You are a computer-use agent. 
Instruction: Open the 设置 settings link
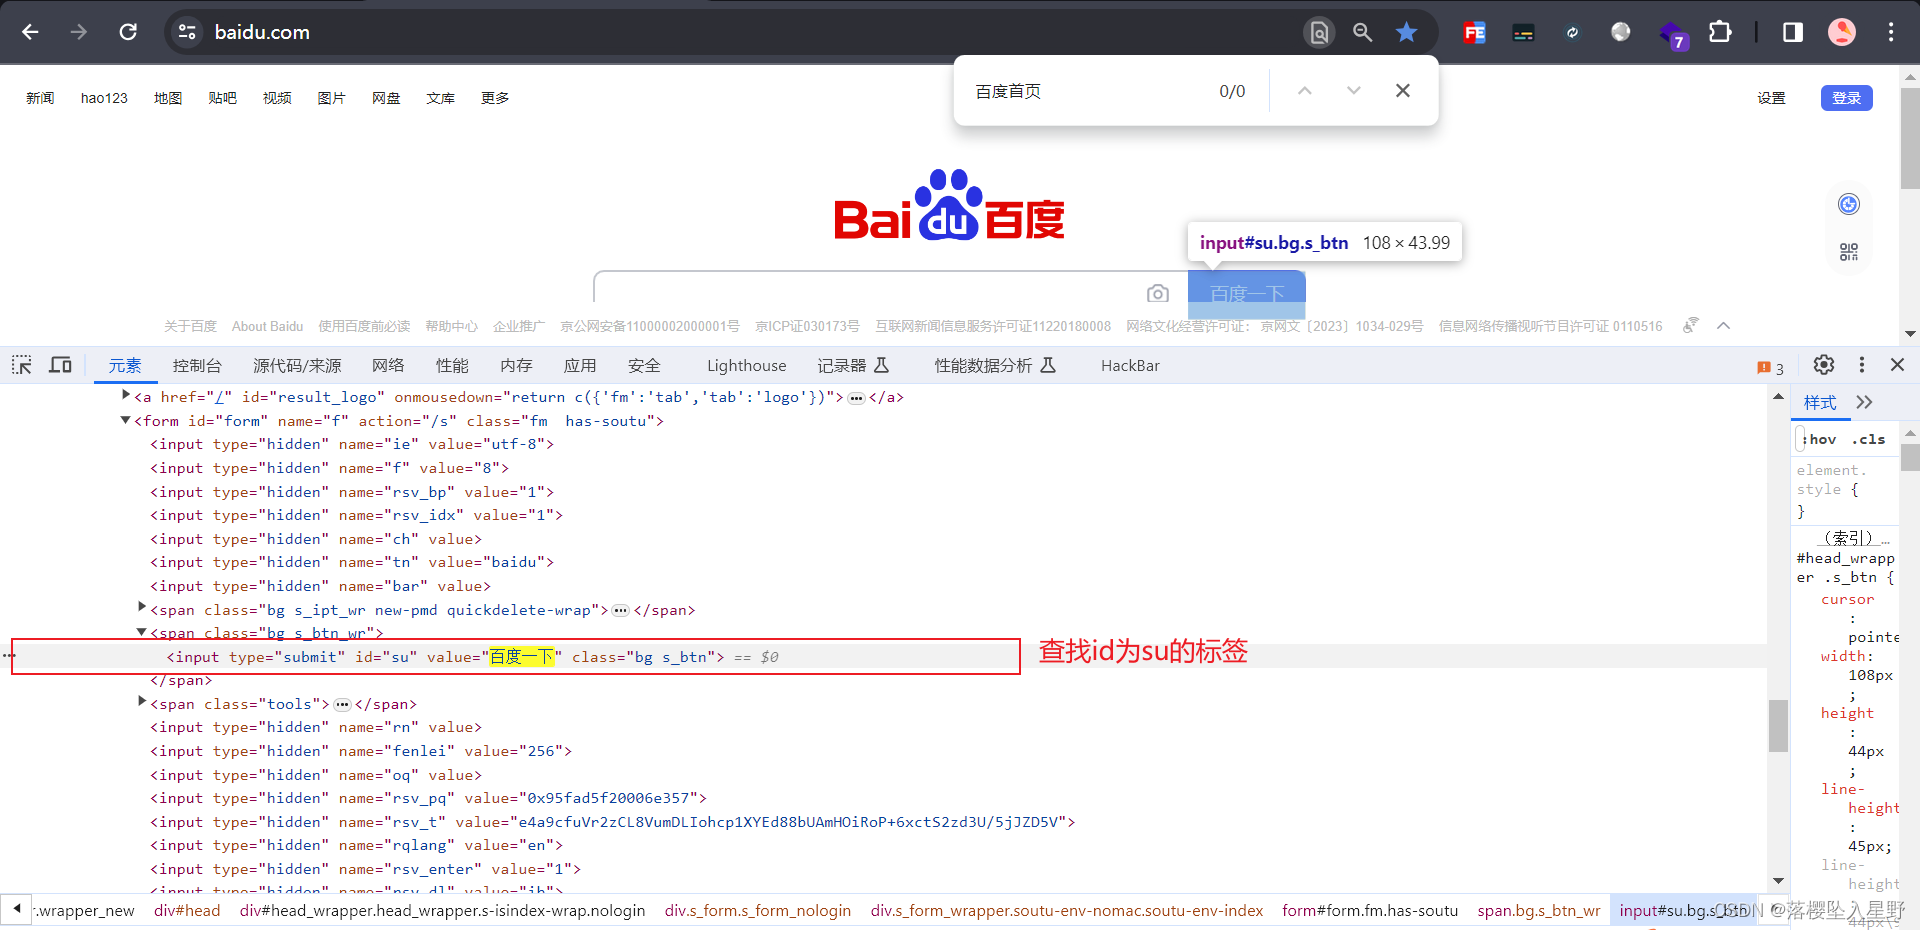pyautogui.click(x=1771, y=98)
